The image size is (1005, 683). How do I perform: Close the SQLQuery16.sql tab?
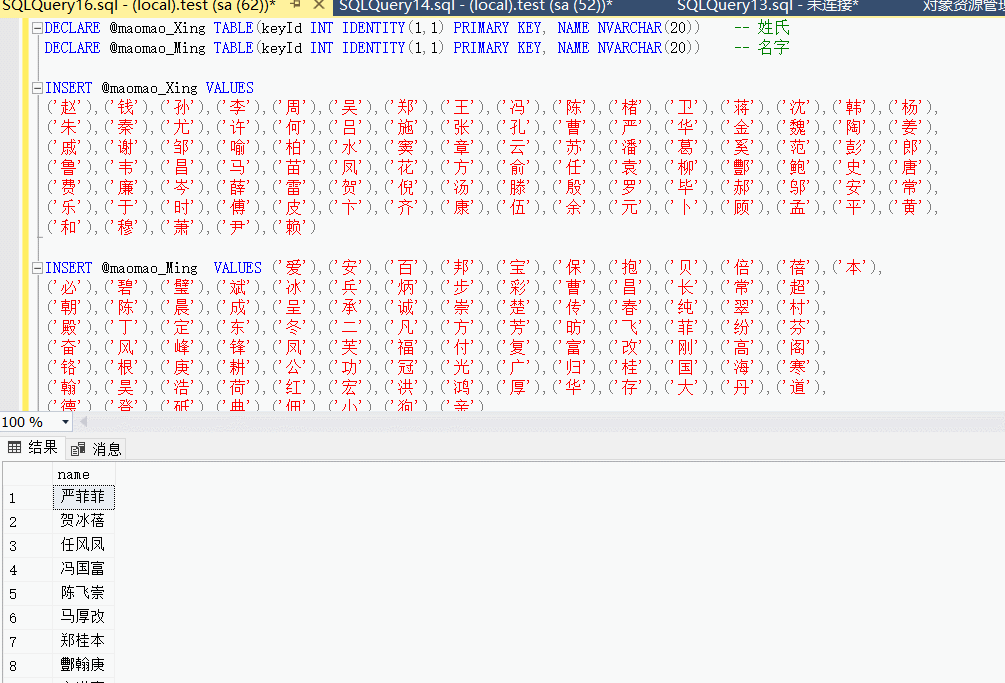(319, 5)
